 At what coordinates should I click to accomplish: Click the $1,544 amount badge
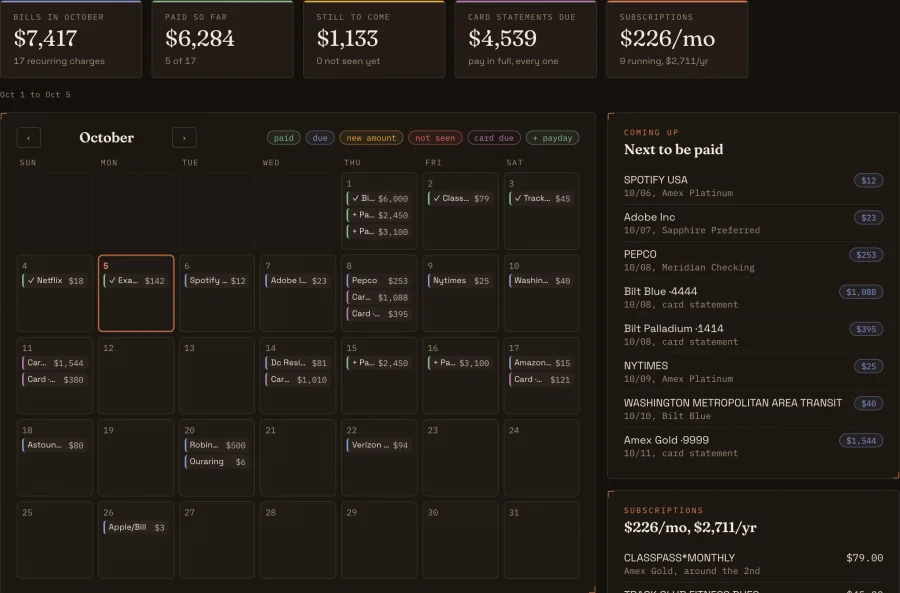coord(861,441)
